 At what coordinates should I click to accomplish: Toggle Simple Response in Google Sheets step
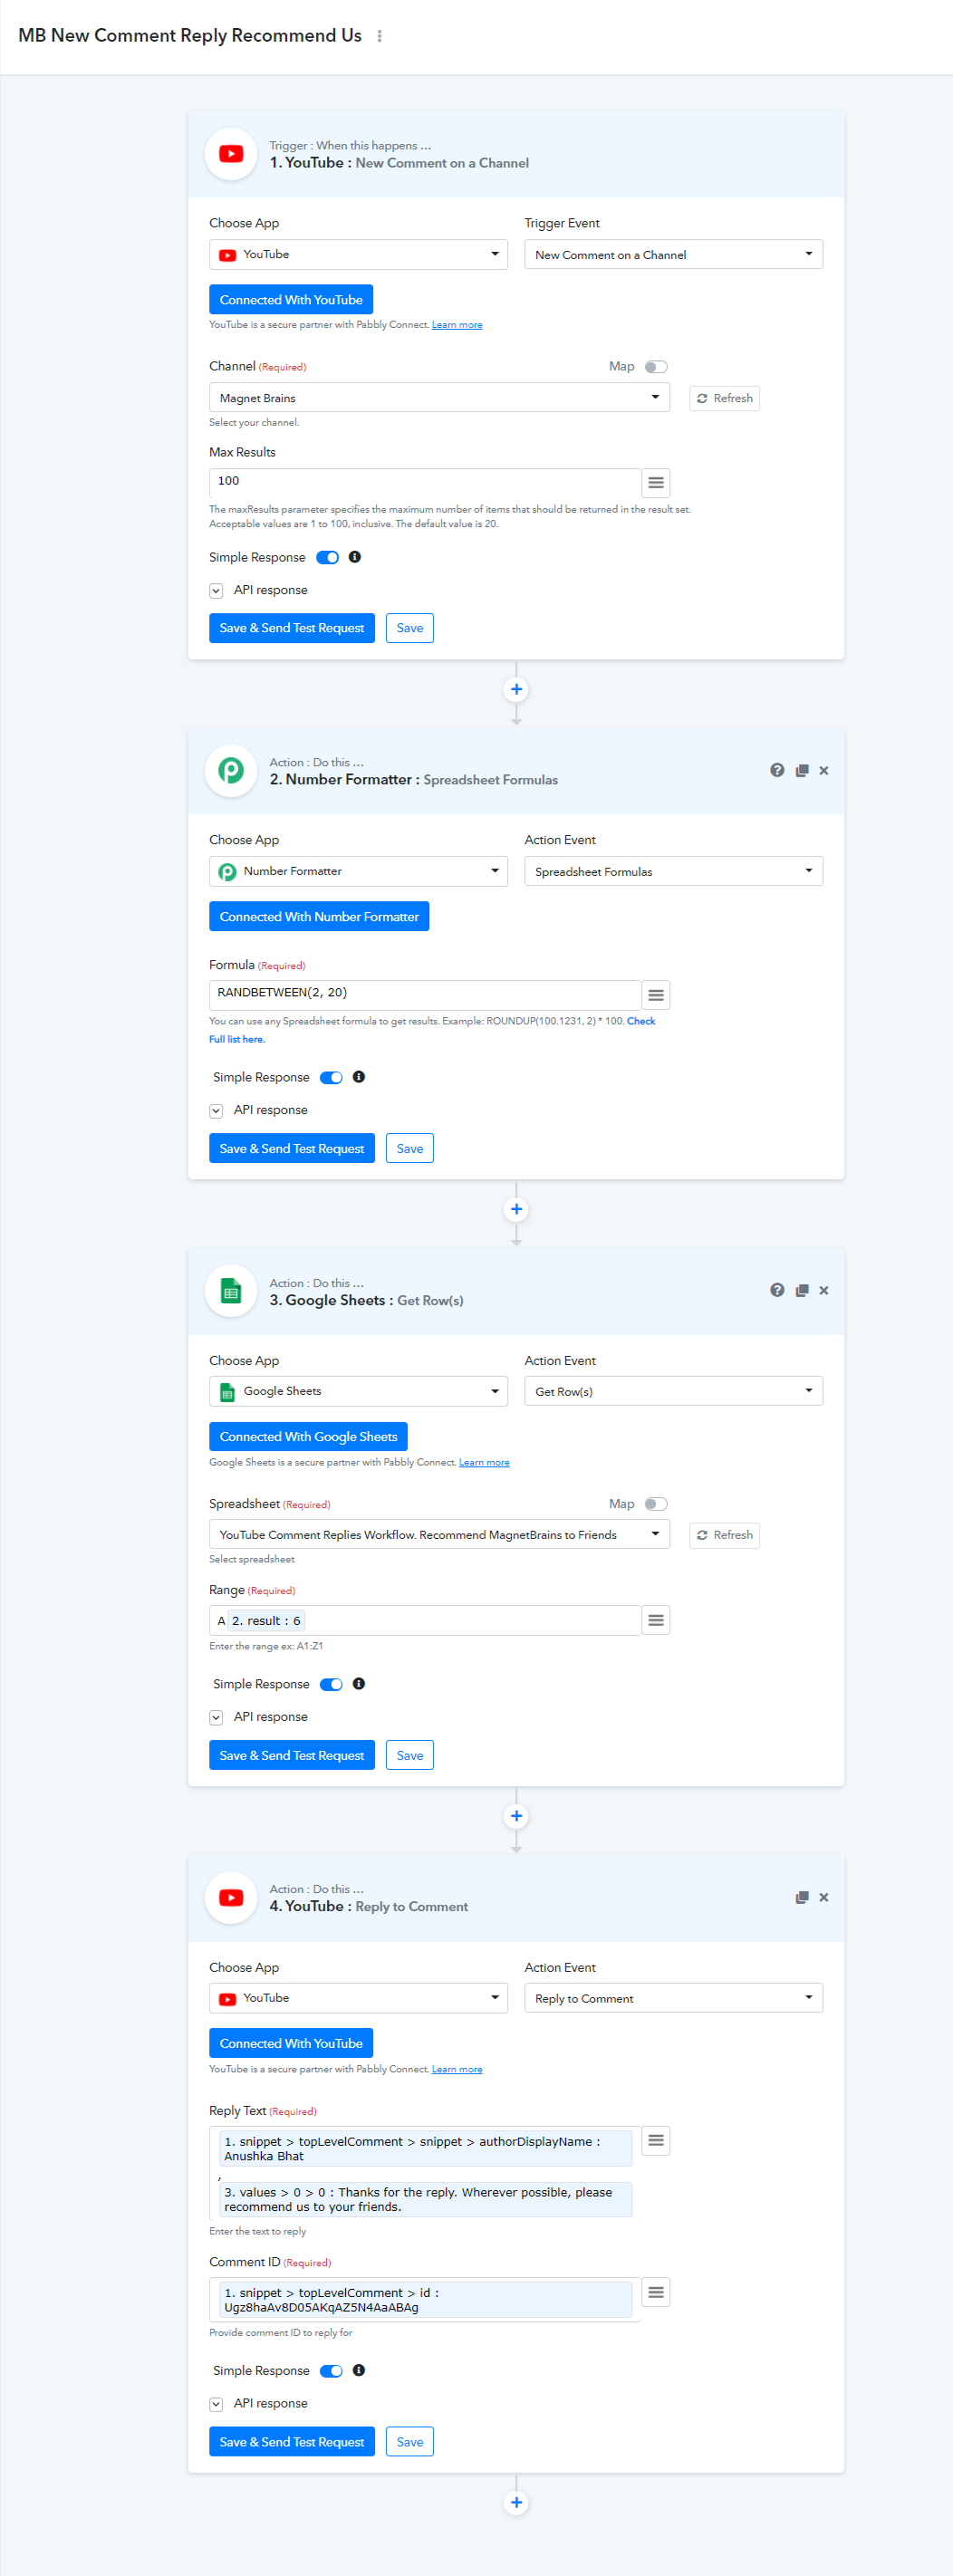(331, 1685)
